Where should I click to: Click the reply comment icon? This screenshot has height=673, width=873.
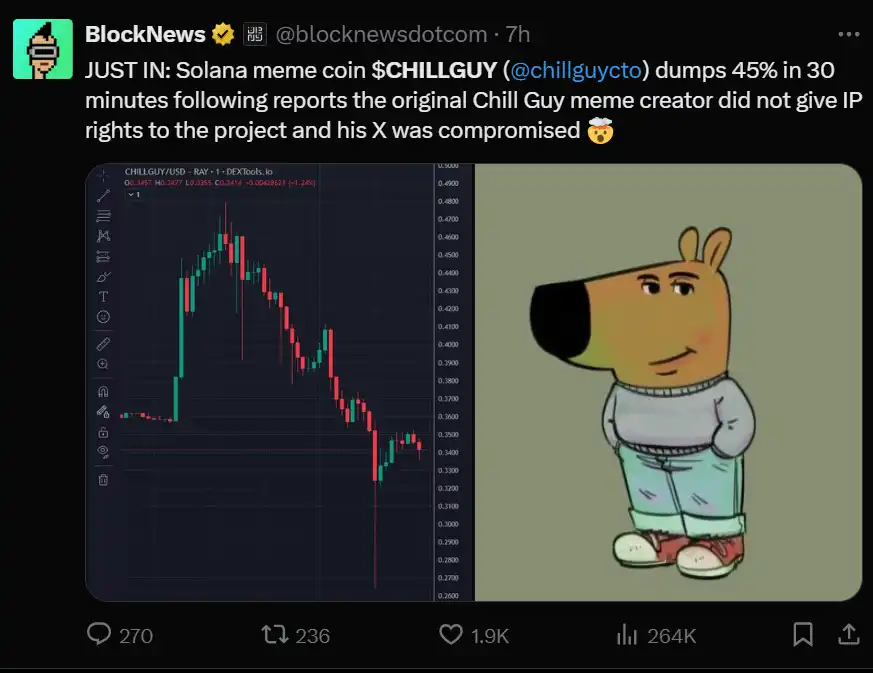(x=99, y=634)
